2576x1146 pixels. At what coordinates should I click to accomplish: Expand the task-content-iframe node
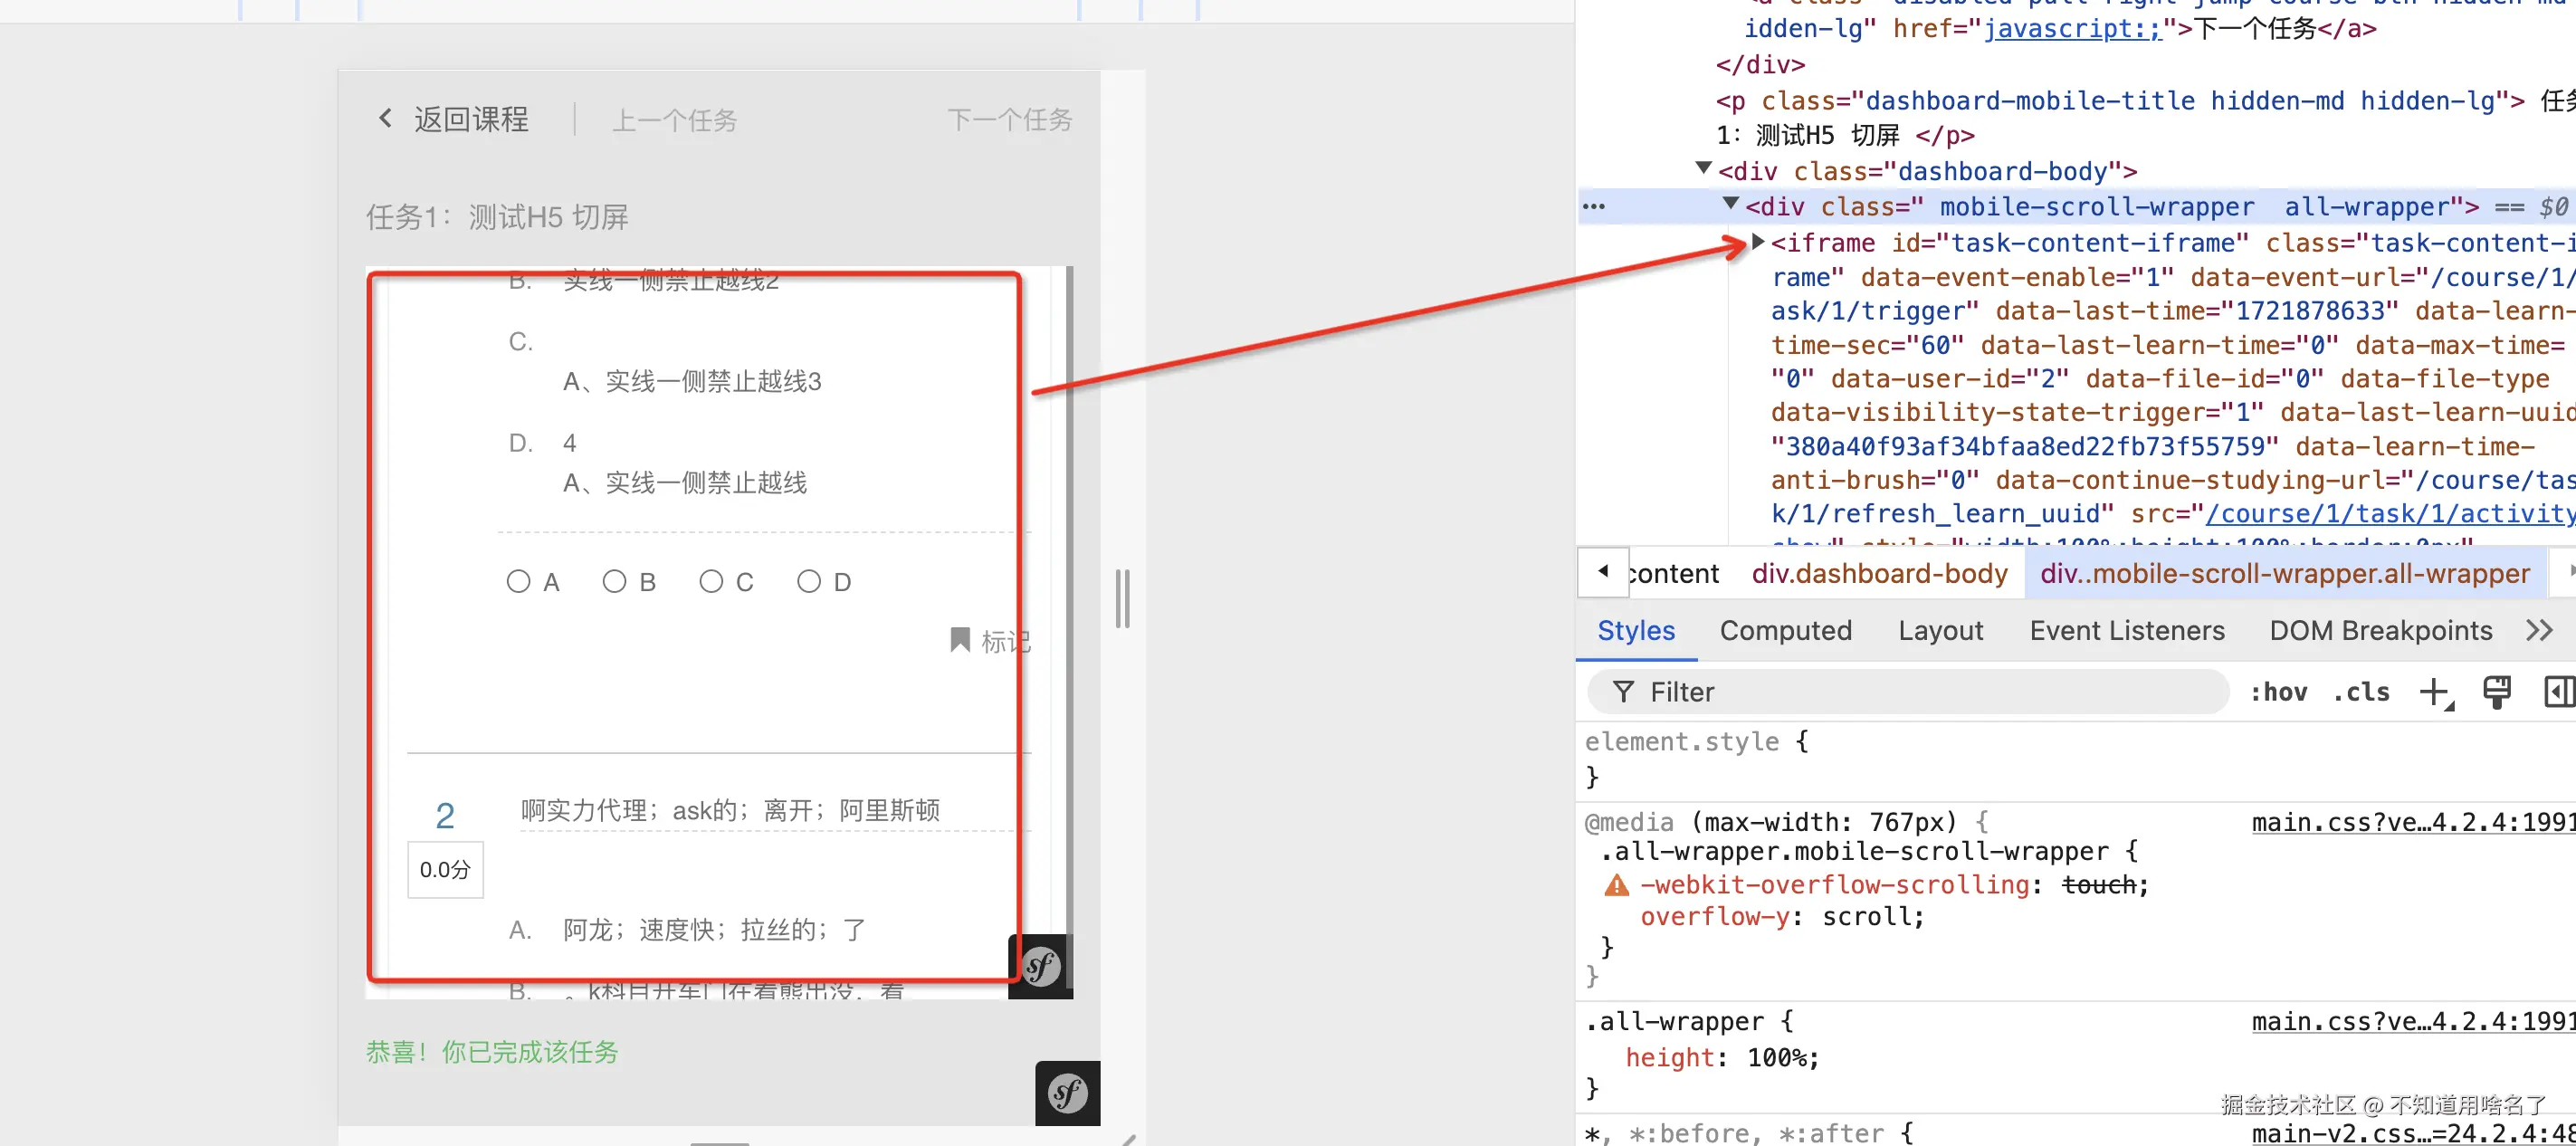click(x=1757, y=242)
